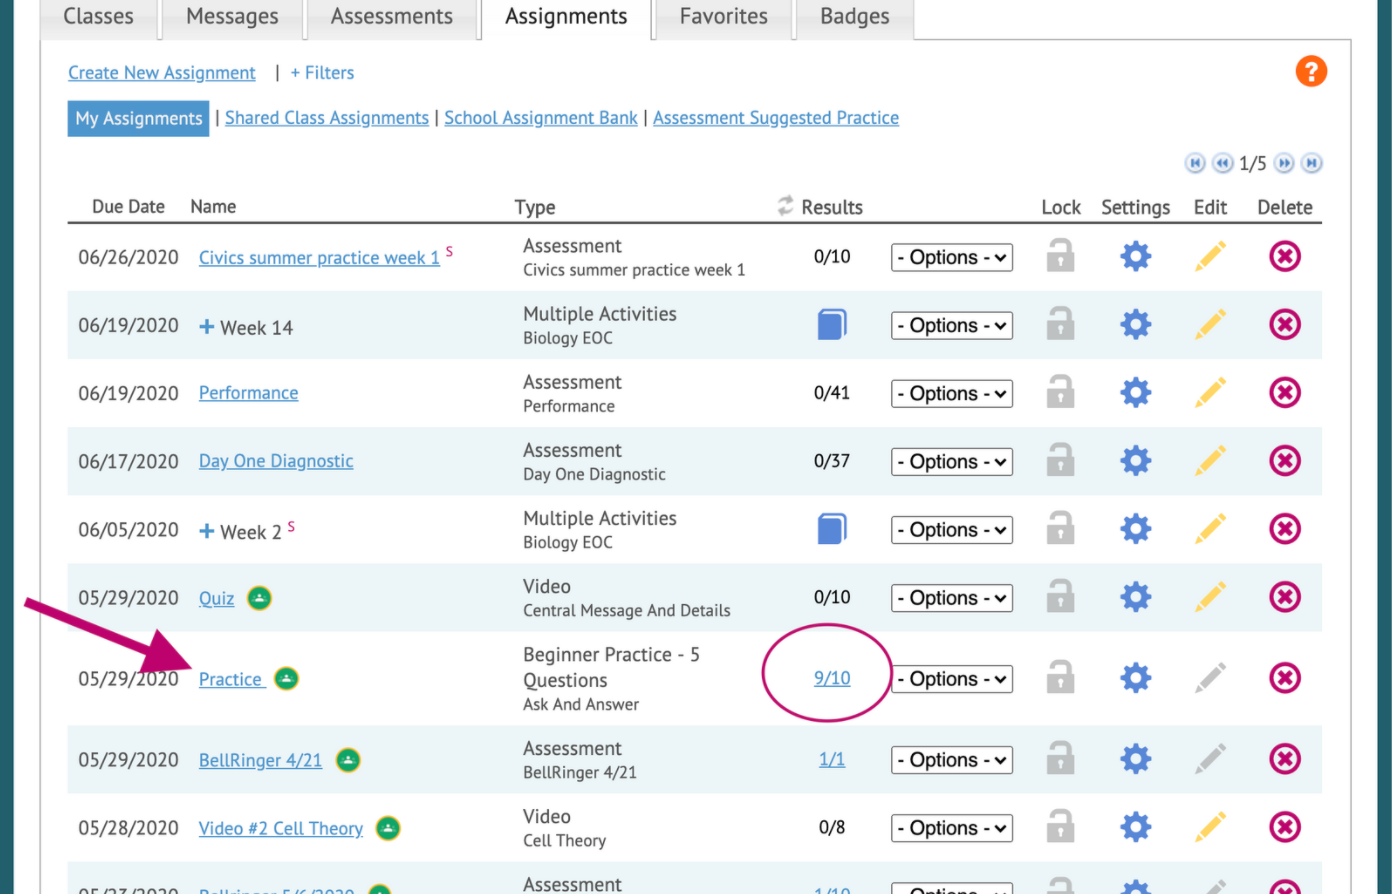The width and height of the screenshot is (1392, 894).
Task: Toggle lock for the Quiz assignment
Action: [1060, 596]
